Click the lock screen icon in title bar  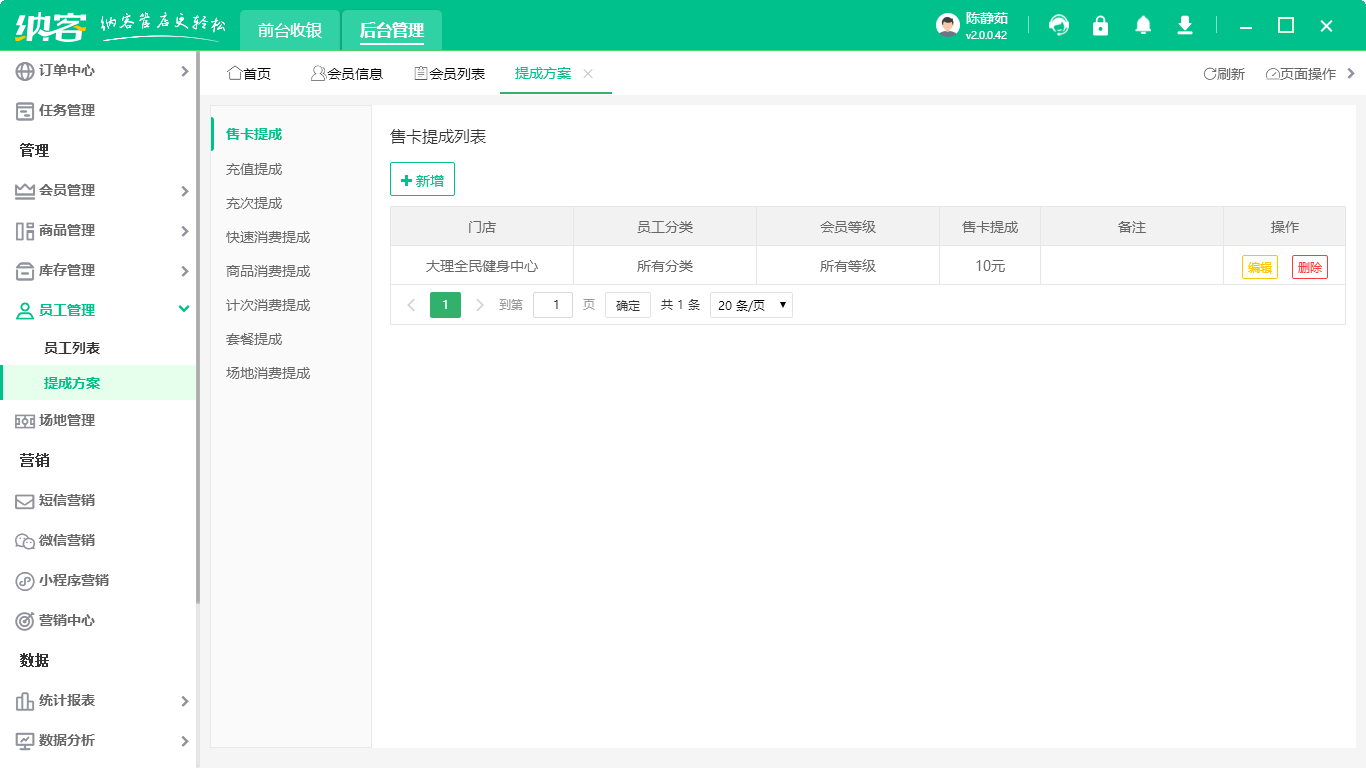point(1100,25)
